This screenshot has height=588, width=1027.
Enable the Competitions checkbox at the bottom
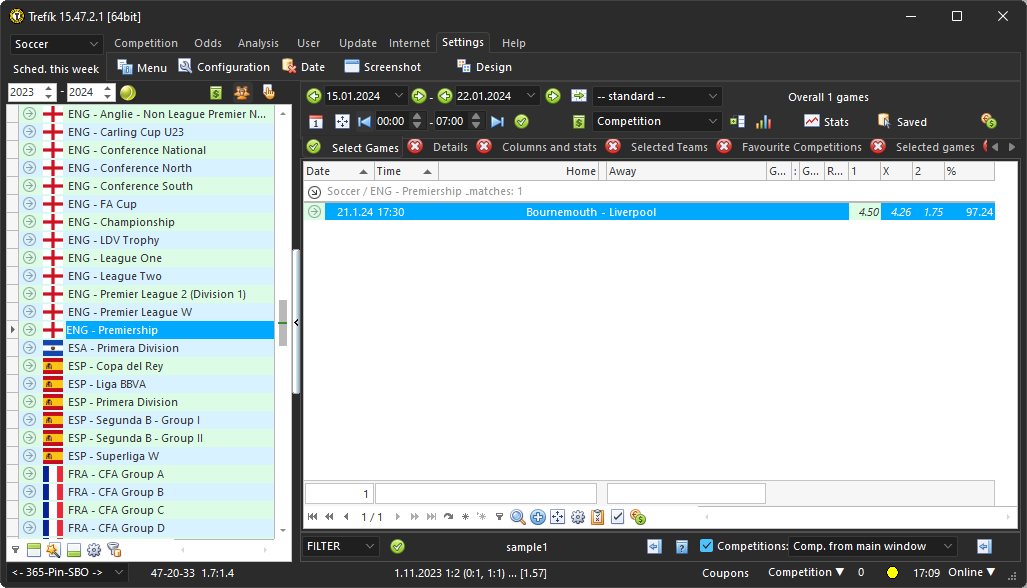707,546
